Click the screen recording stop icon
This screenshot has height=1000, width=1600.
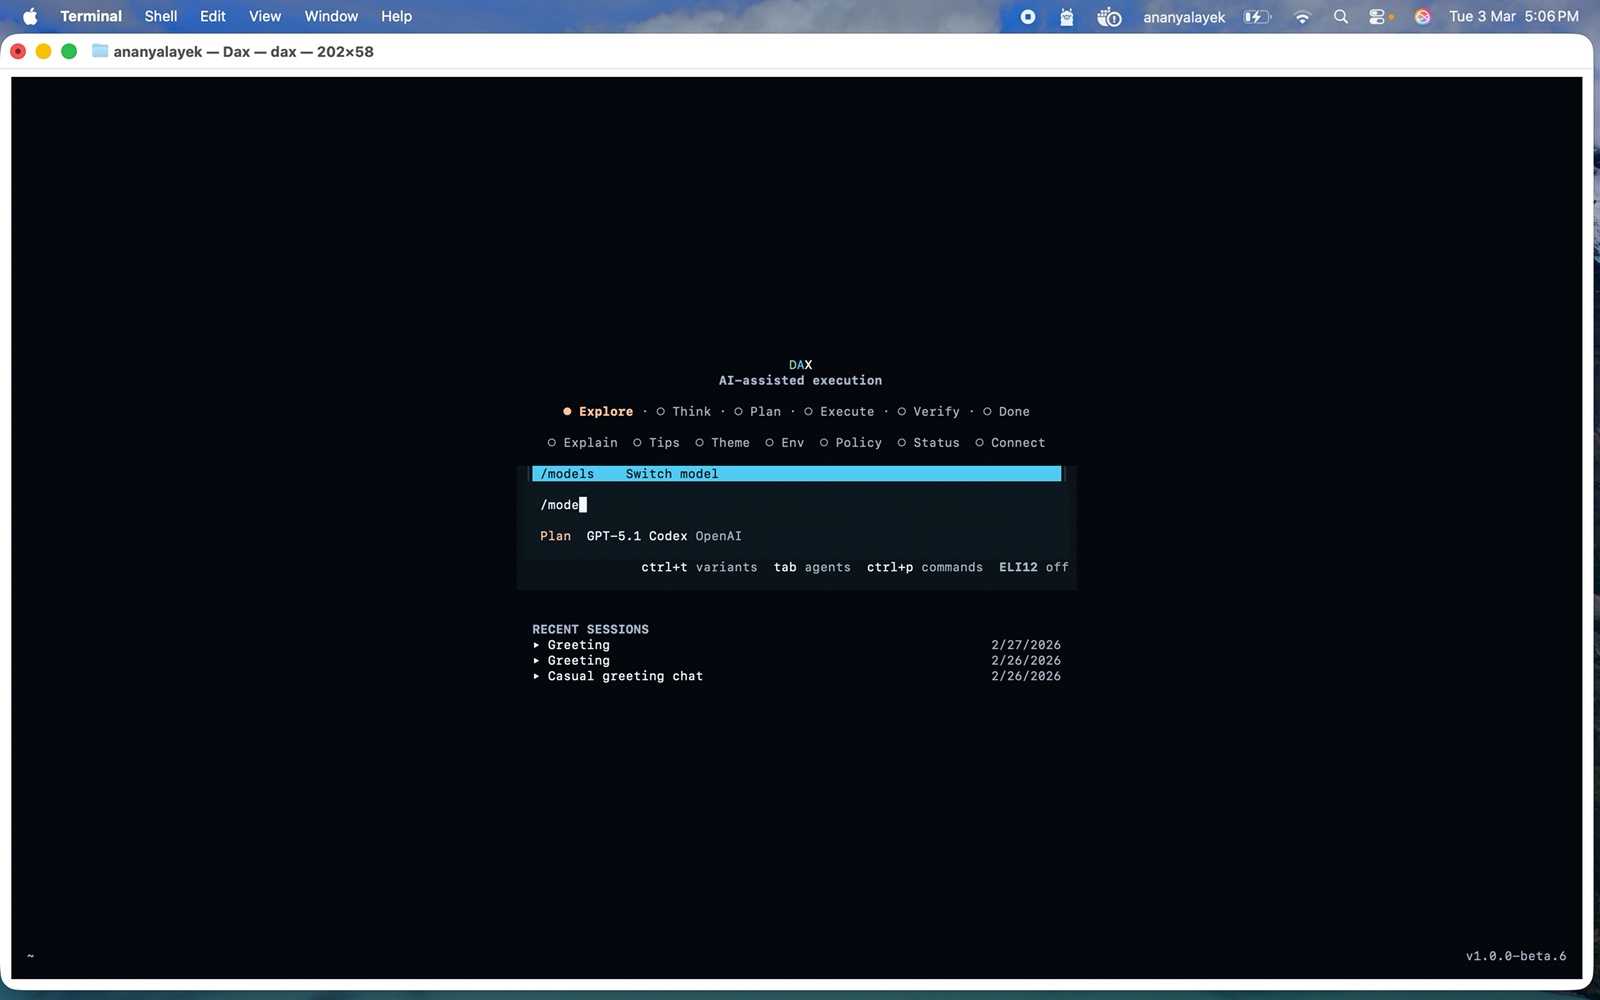[1027, 17]
